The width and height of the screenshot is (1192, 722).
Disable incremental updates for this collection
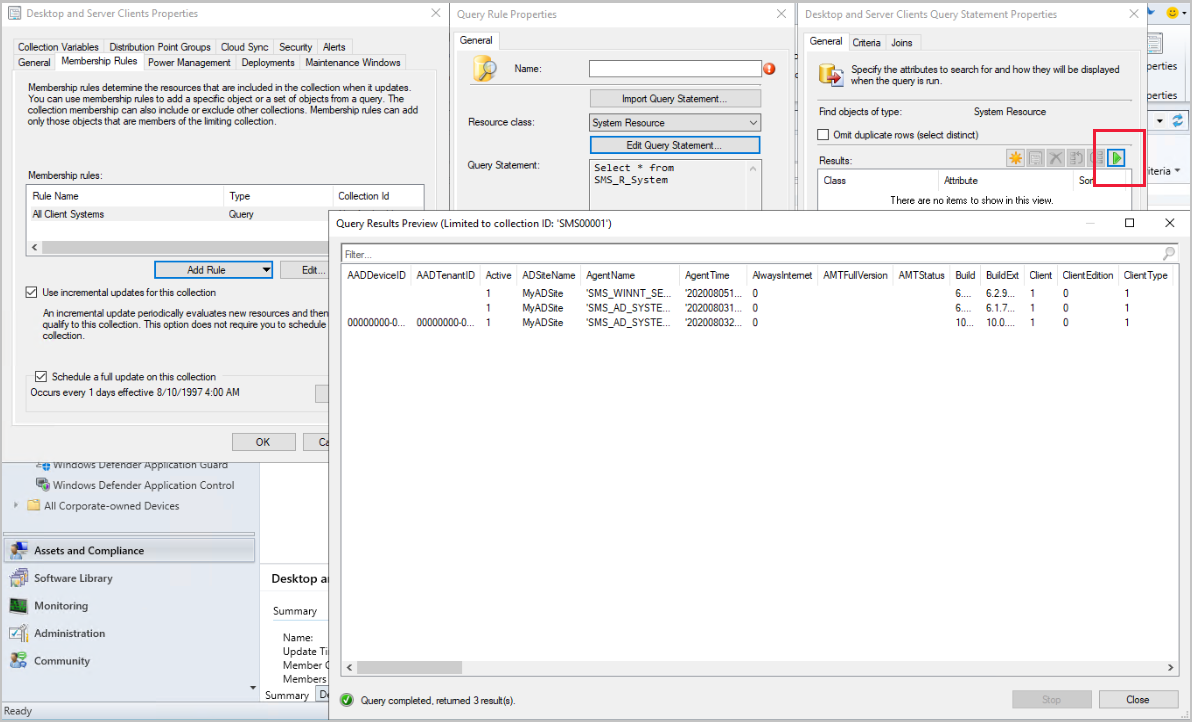[31, 292]
